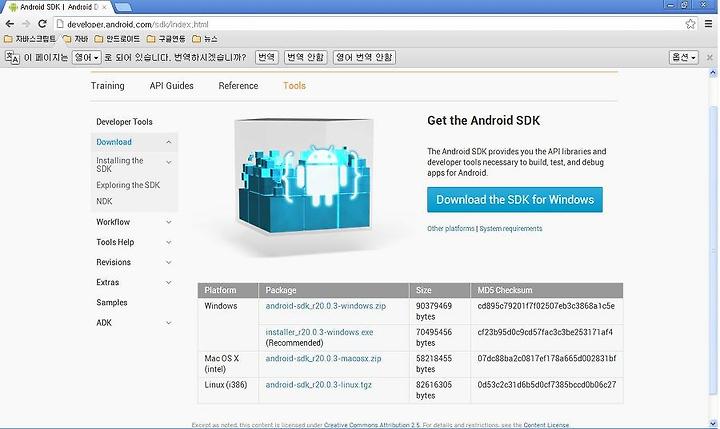Open the Tools Help sidebar item
This screenshot has height=429, width=720.
tap(115, 242)
